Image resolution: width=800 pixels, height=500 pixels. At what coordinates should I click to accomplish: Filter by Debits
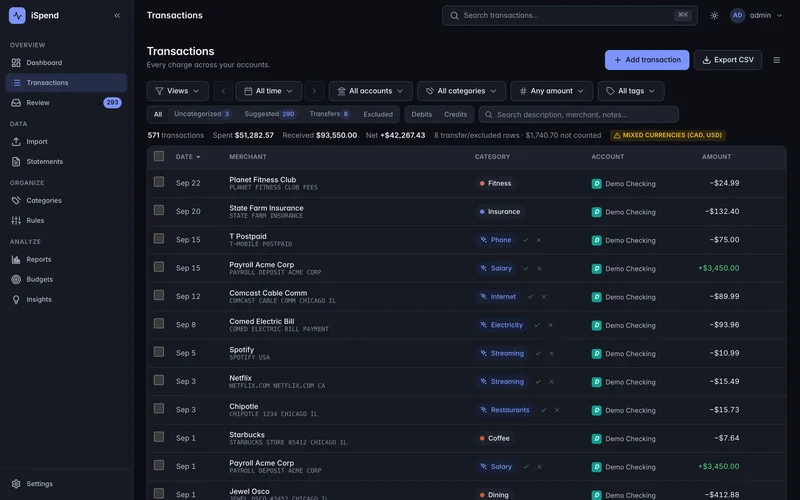pos(421,114)
